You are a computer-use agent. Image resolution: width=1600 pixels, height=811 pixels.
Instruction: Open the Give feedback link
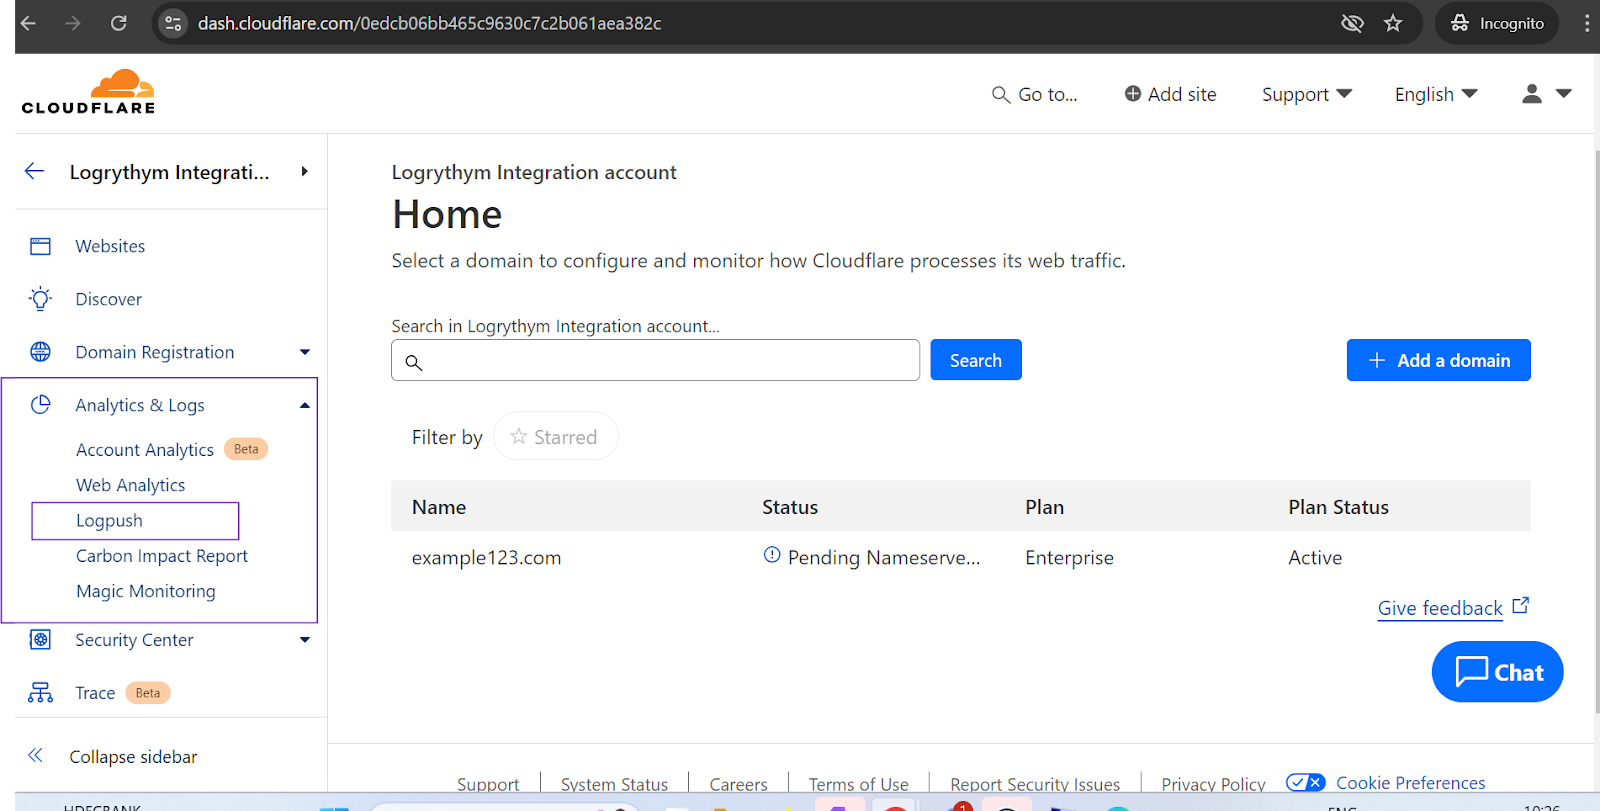1440,608
